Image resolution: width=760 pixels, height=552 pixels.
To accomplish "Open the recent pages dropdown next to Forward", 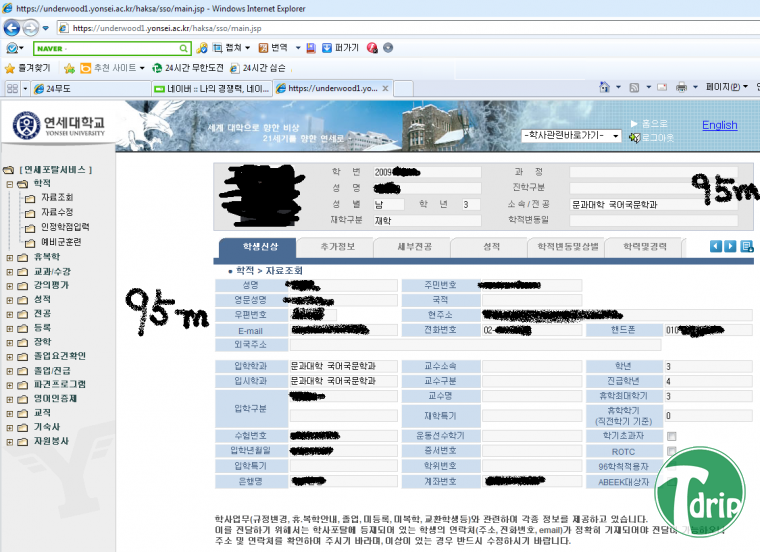I will 46,28.
